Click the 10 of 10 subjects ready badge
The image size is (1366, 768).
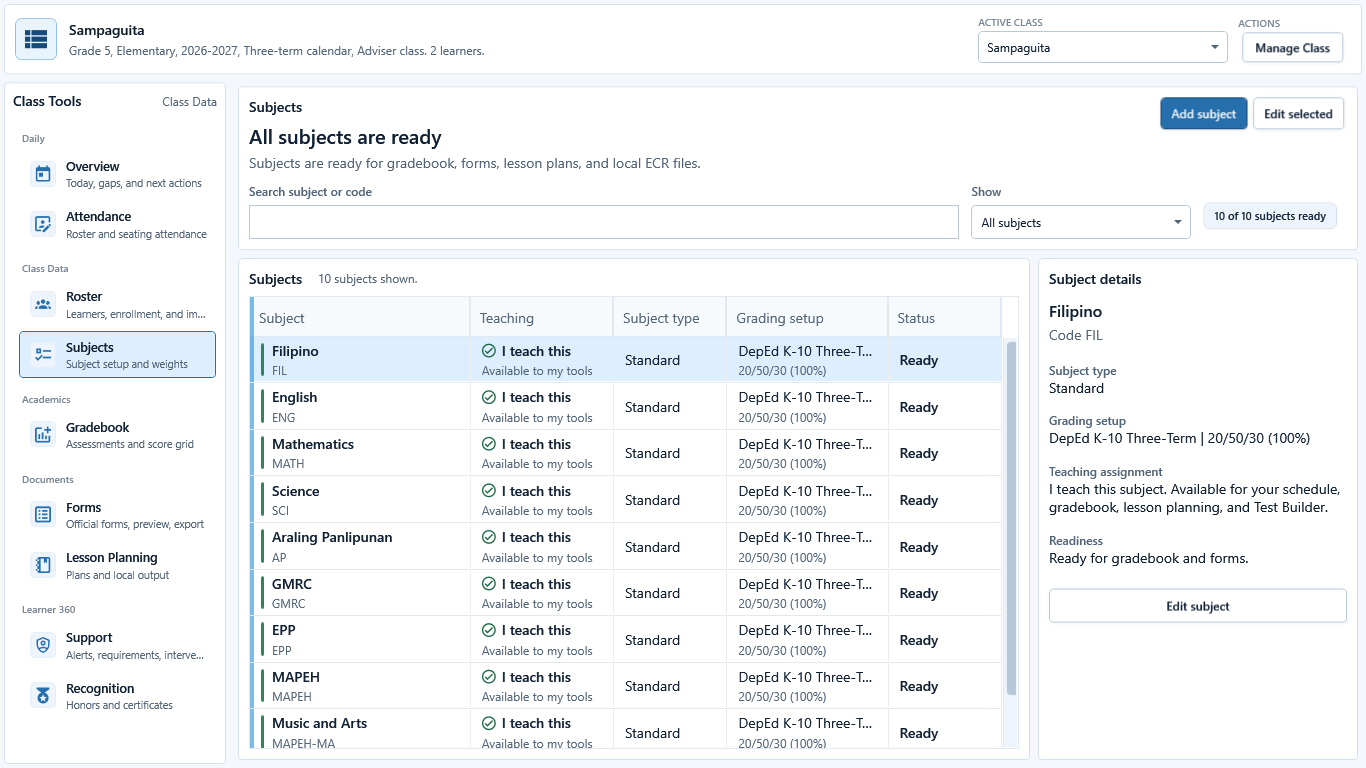[1270, 216]
